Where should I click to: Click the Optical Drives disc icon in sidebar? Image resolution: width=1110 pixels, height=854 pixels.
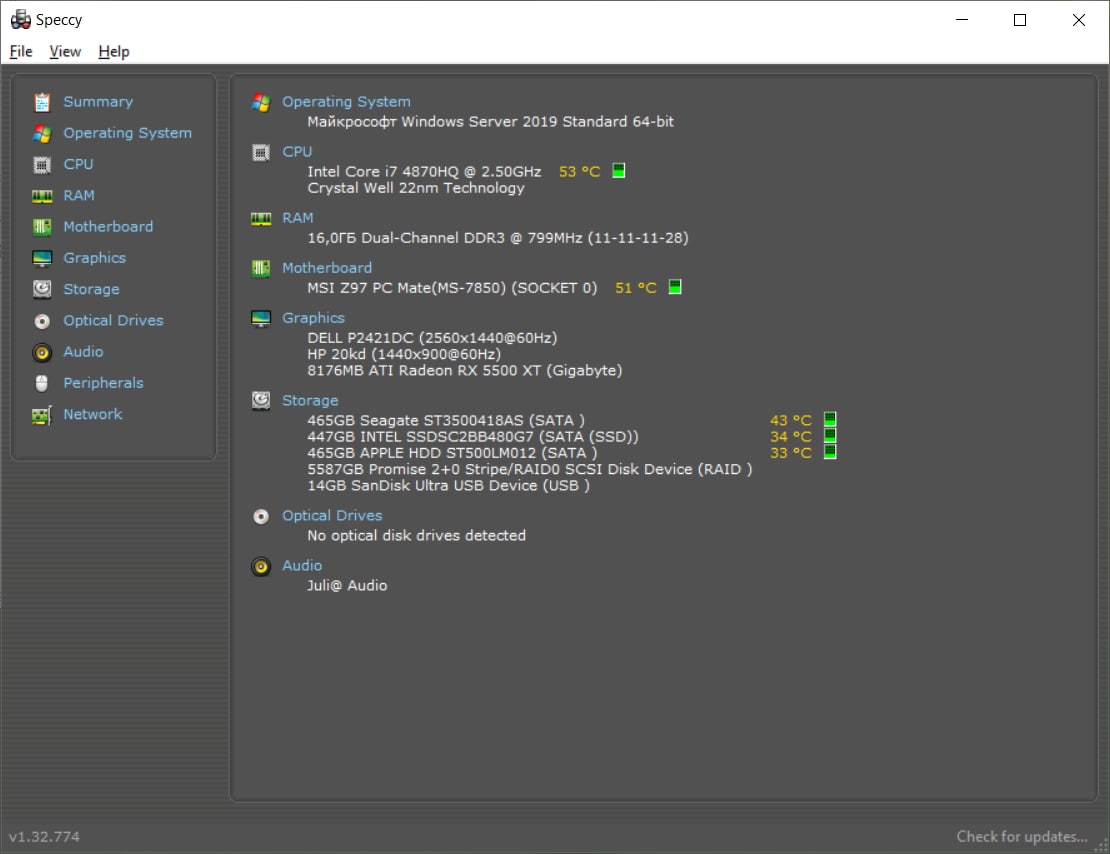click(42, 321)
